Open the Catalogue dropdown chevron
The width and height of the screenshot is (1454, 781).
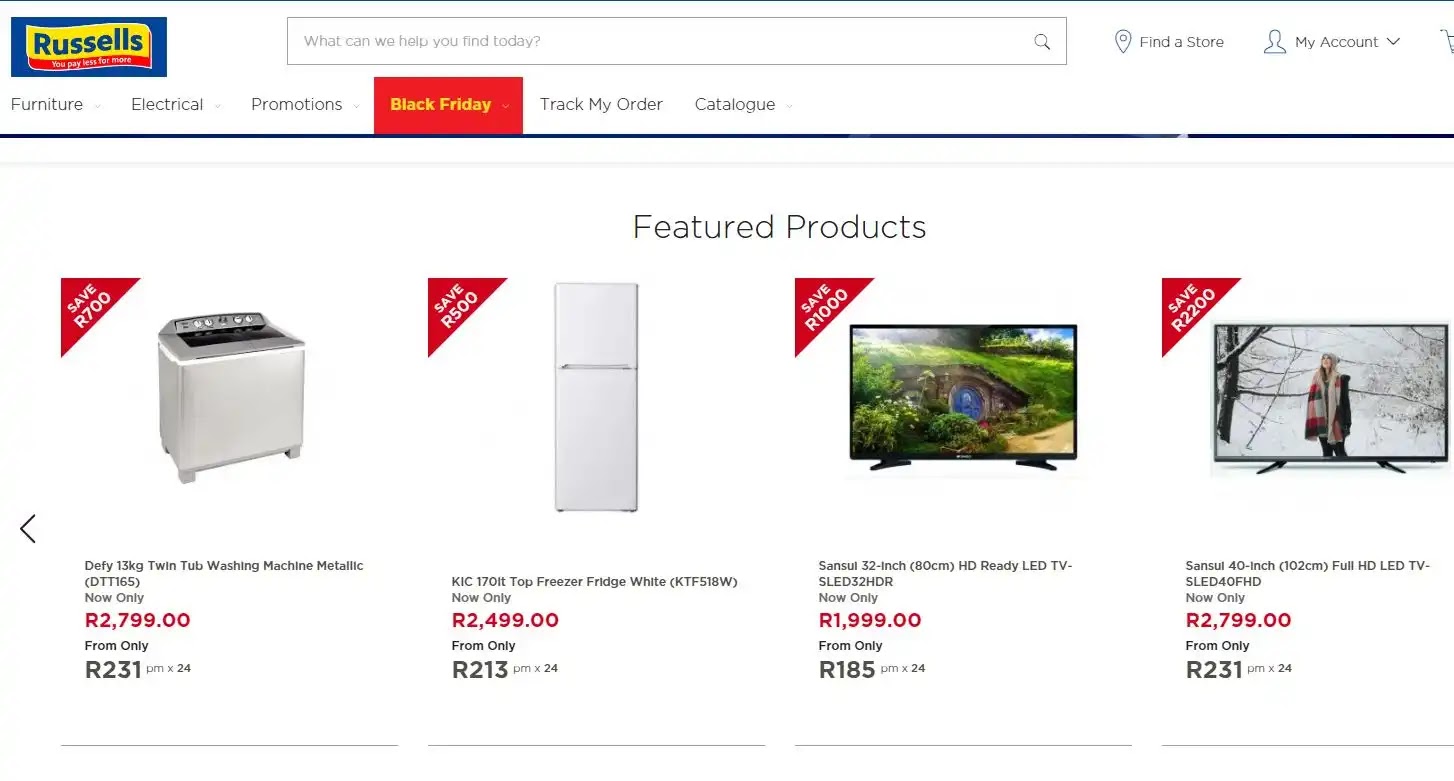pos(789,105)
